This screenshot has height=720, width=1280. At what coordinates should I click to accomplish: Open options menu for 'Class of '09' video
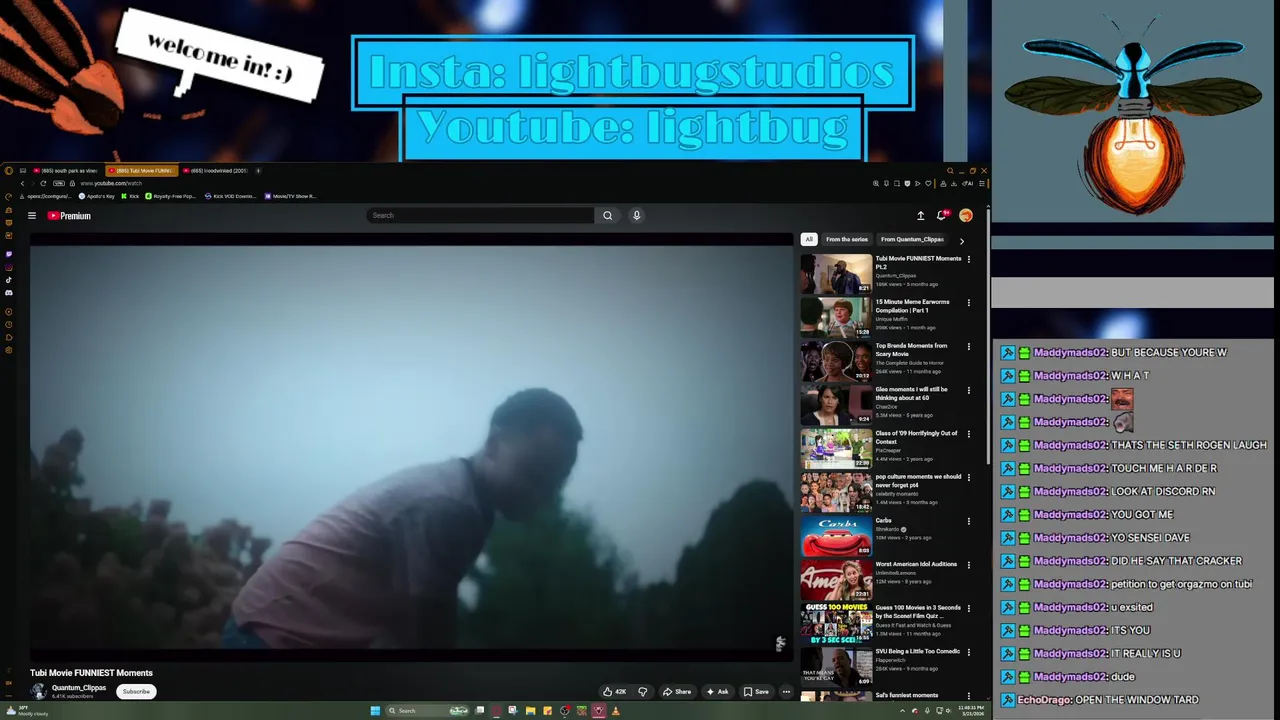968,434
